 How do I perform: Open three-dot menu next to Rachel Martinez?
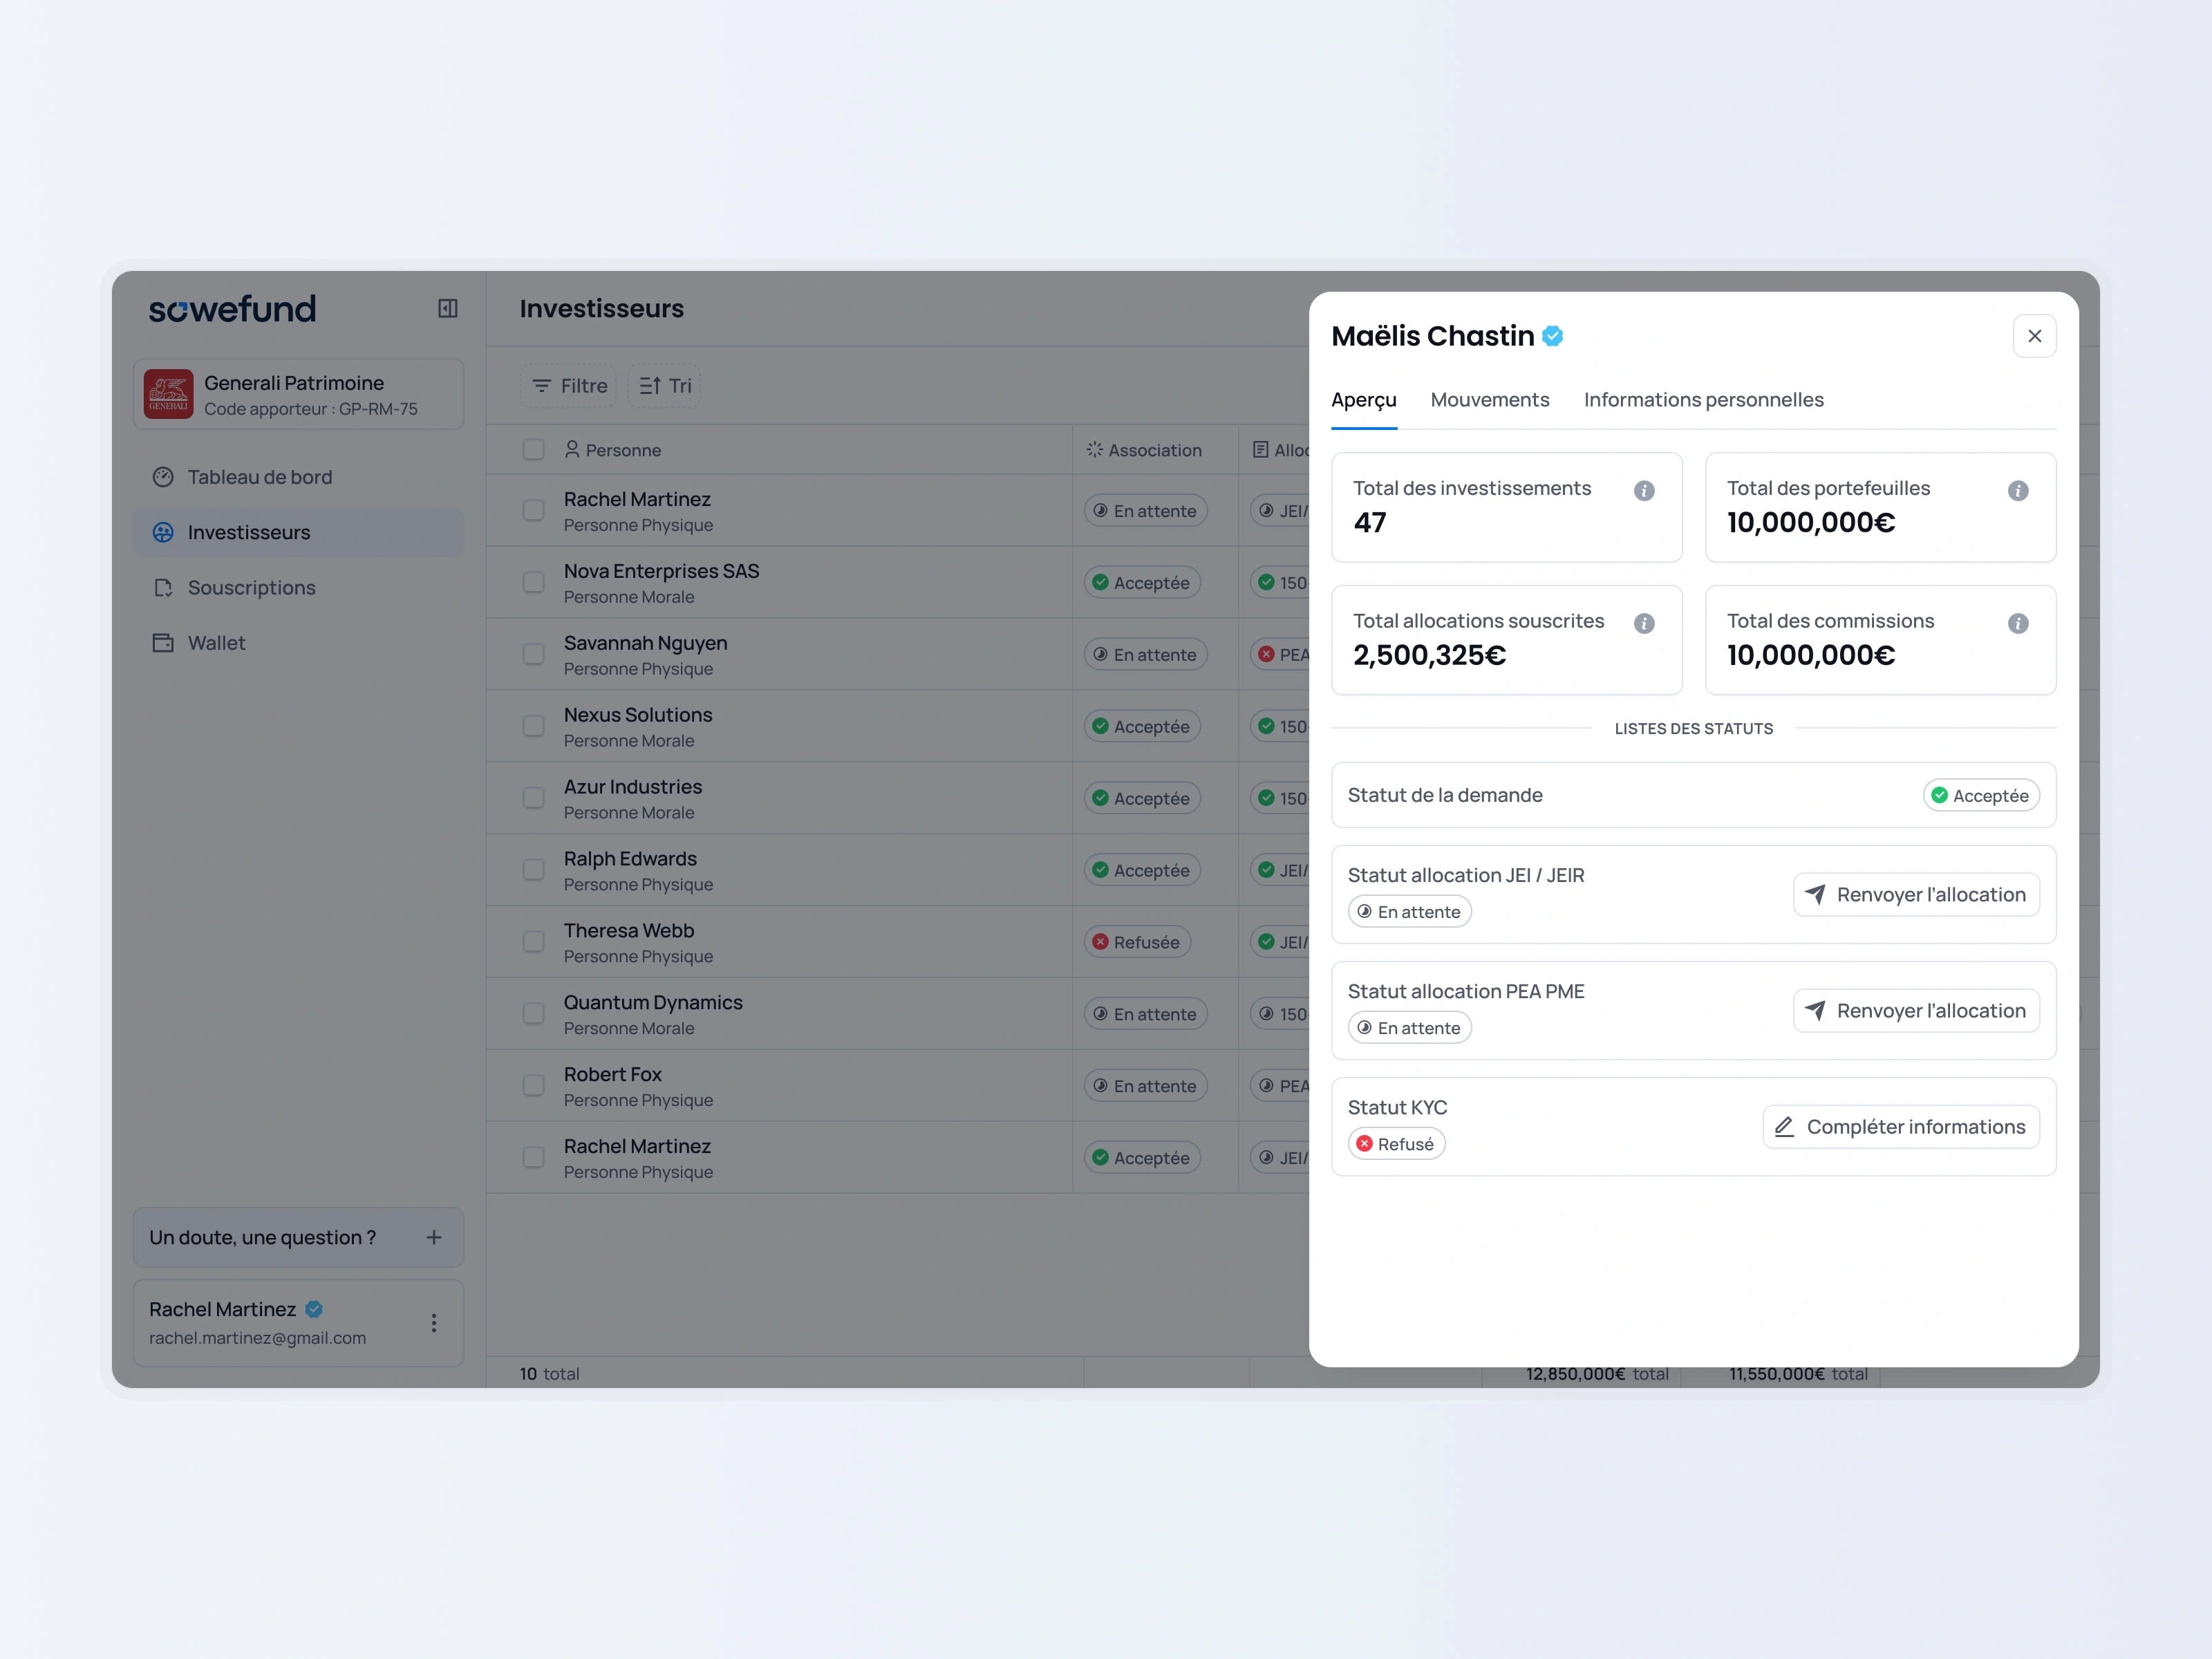434,1323
